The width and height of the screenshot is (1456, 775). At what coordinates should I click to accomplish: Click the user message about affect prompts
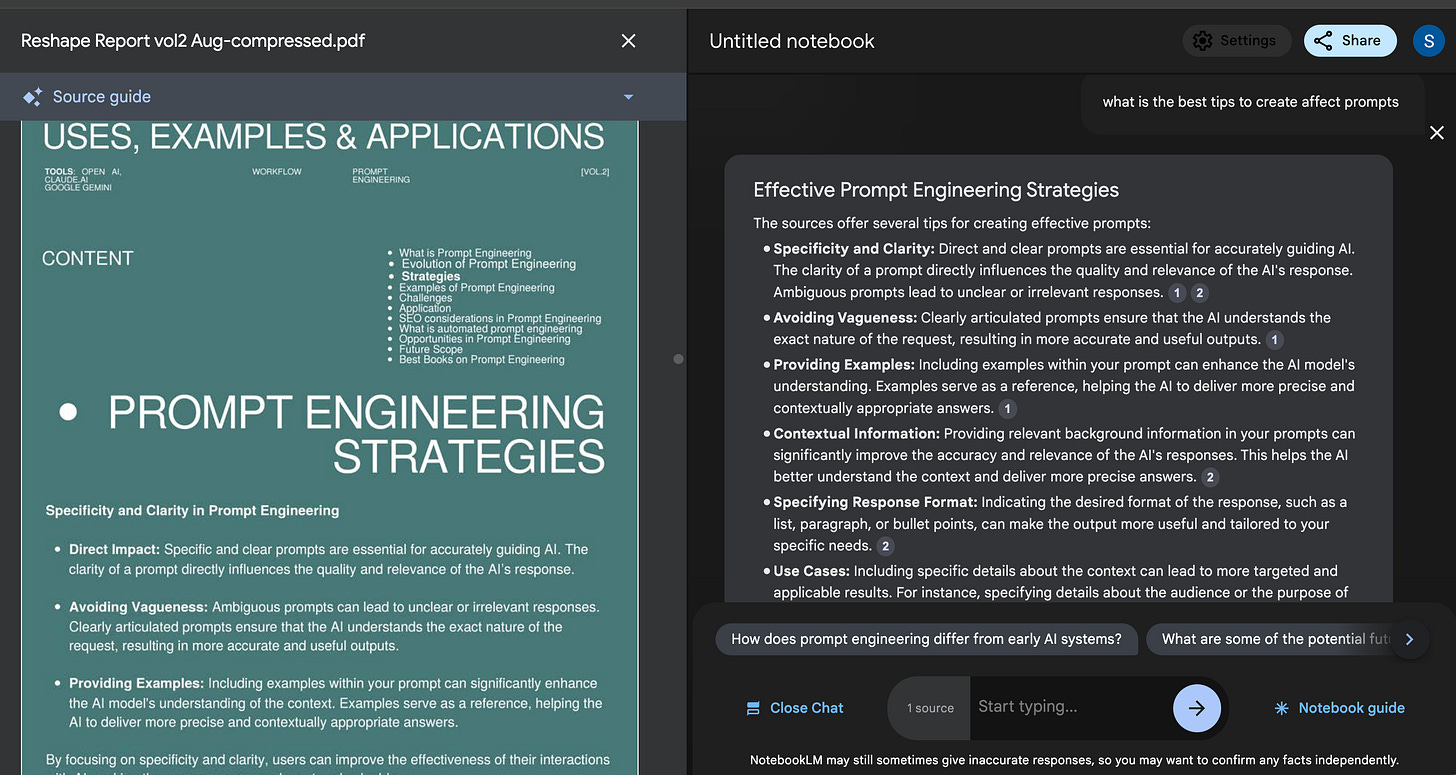click(1250, 101)
